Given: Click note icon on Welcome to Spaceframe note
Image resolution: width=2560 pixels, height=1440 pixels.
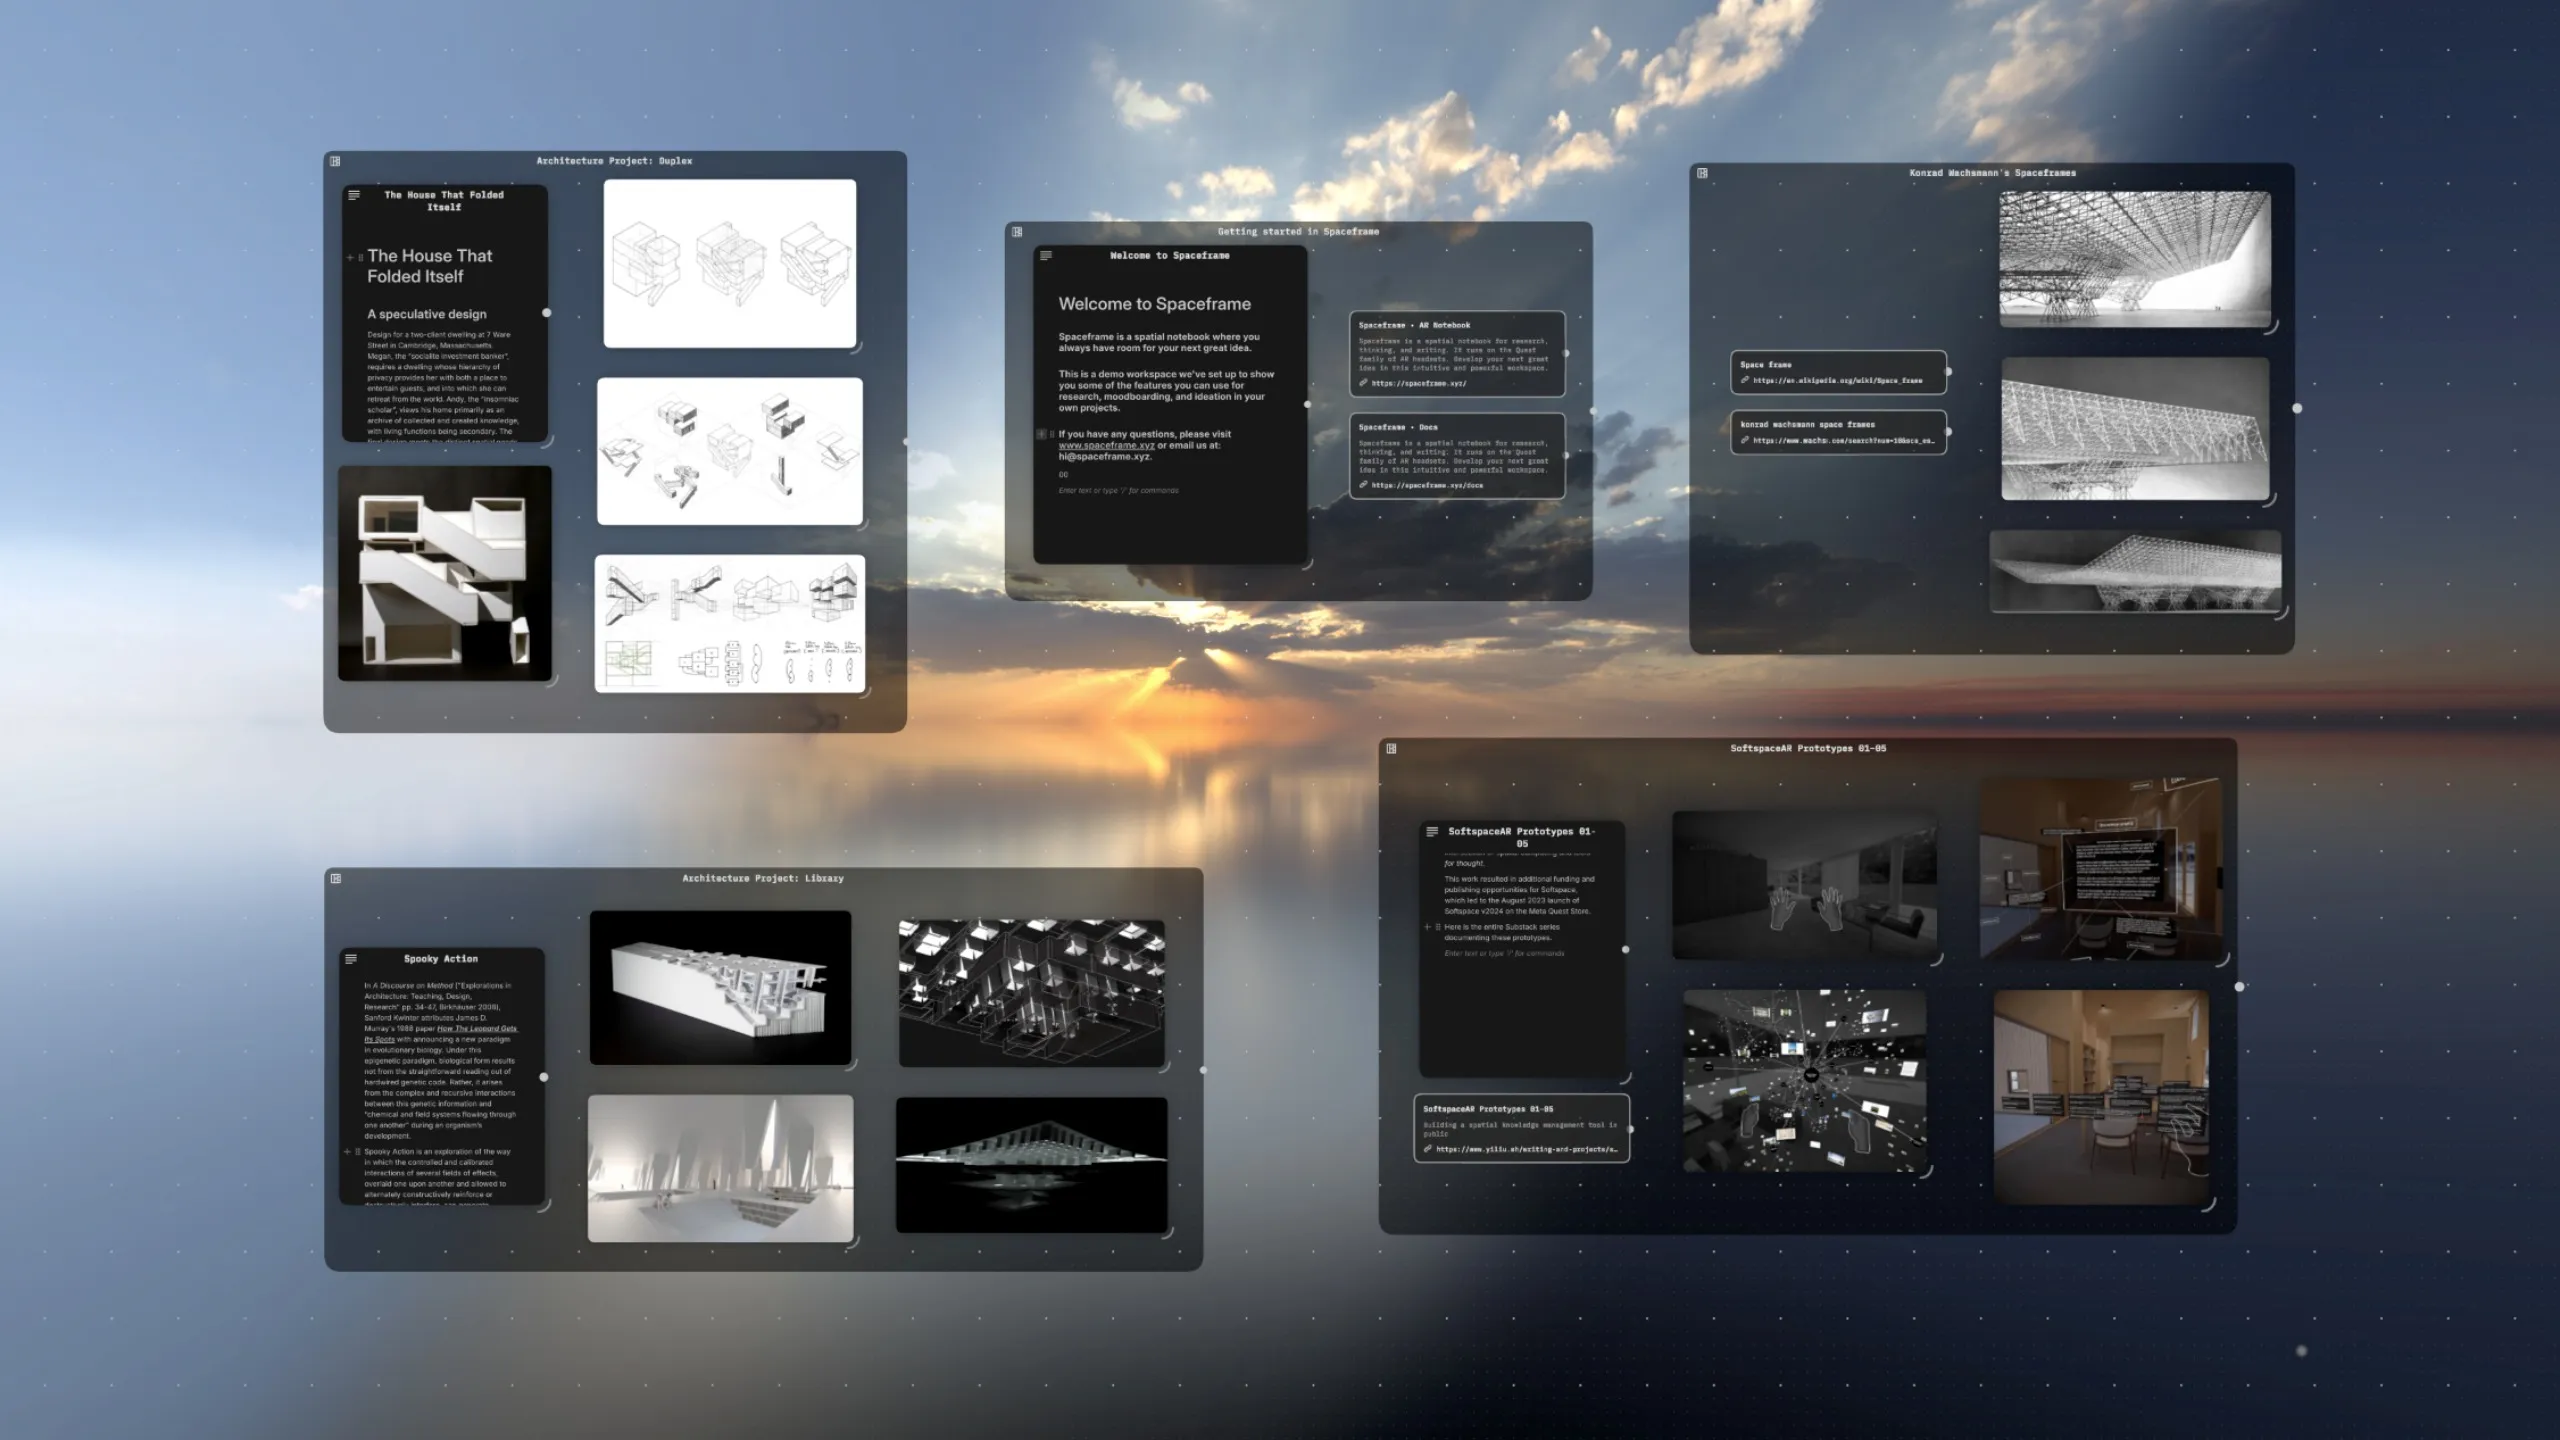Looking at the screenshot, I should 1046,256.
